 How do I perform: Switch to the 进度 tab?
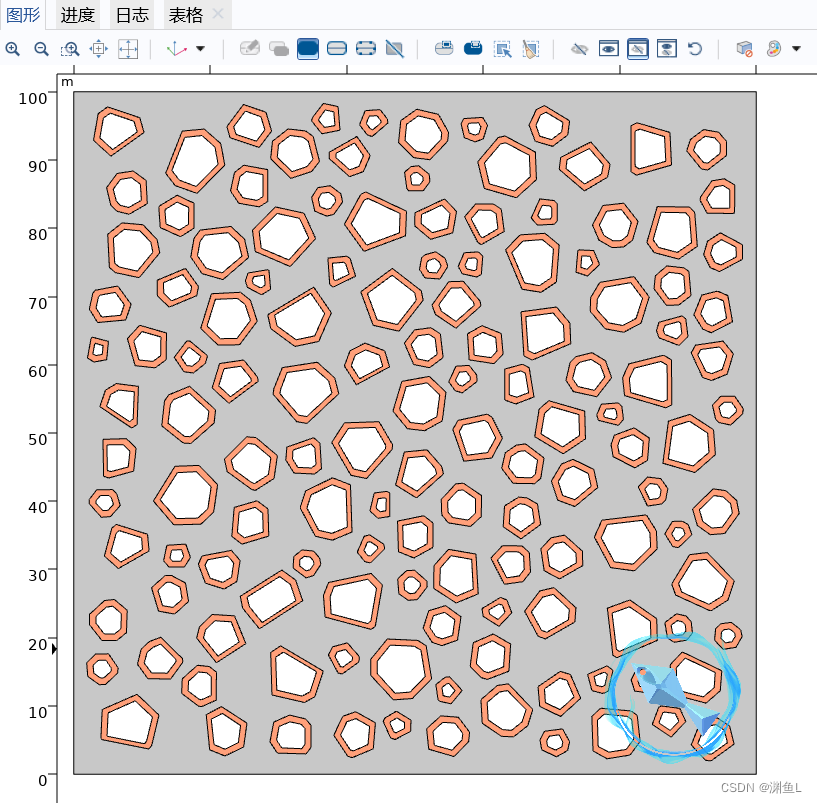pyautogui.click(x=80, y=15)
